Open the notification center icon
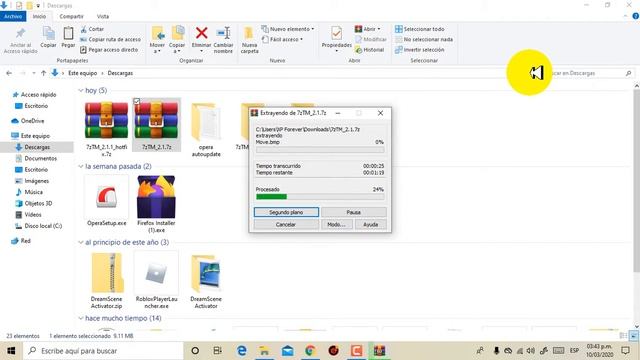 tap(626, 351)
